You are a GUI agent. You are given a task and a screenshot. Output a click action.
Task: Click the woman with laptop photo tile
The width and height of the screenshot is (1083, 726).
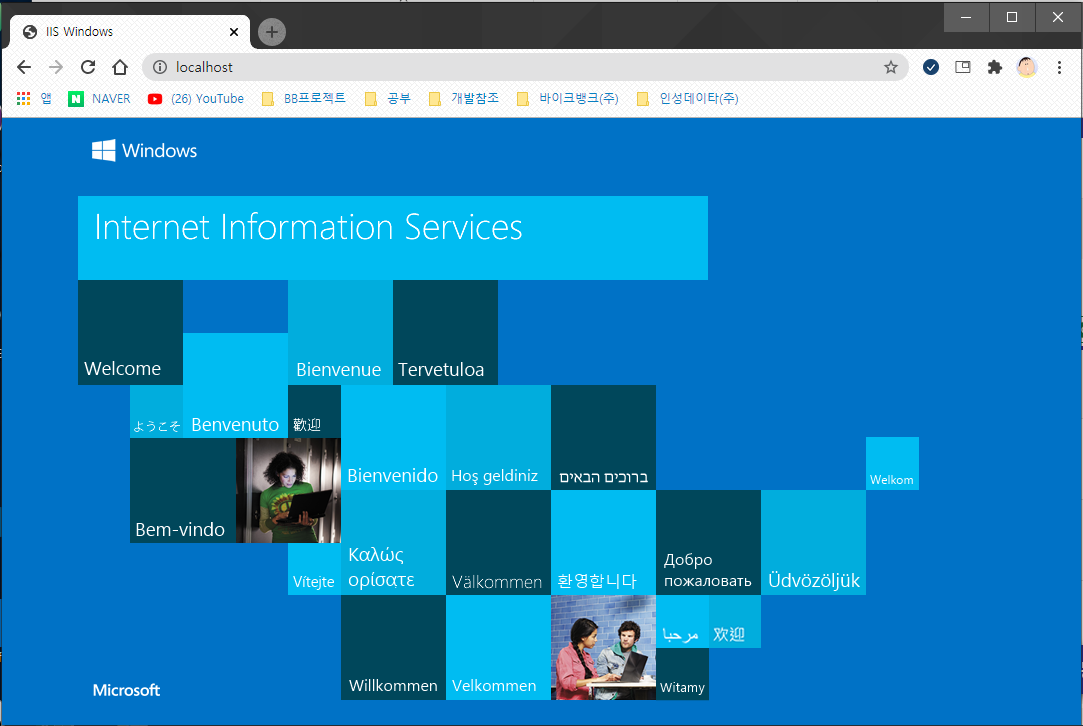pos(289,490)
